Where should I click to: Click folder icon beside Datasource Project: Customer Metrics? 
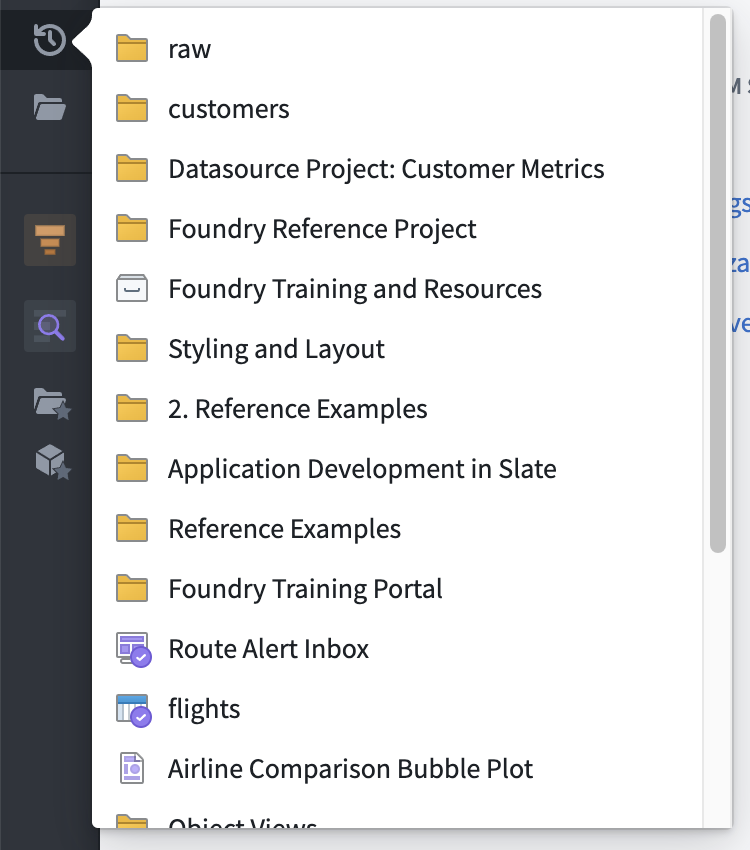132,168
